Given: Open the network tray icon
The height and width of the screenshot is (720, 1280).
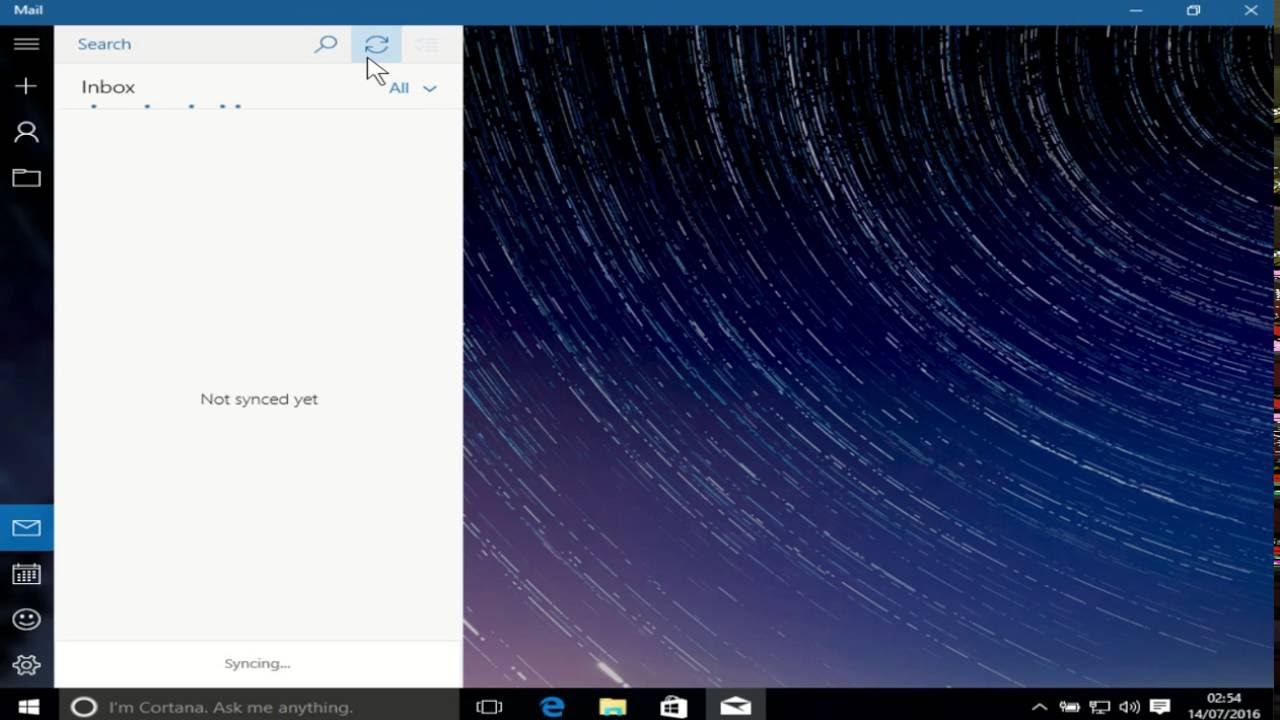Looking at the screenshot, I should 1100,707.
